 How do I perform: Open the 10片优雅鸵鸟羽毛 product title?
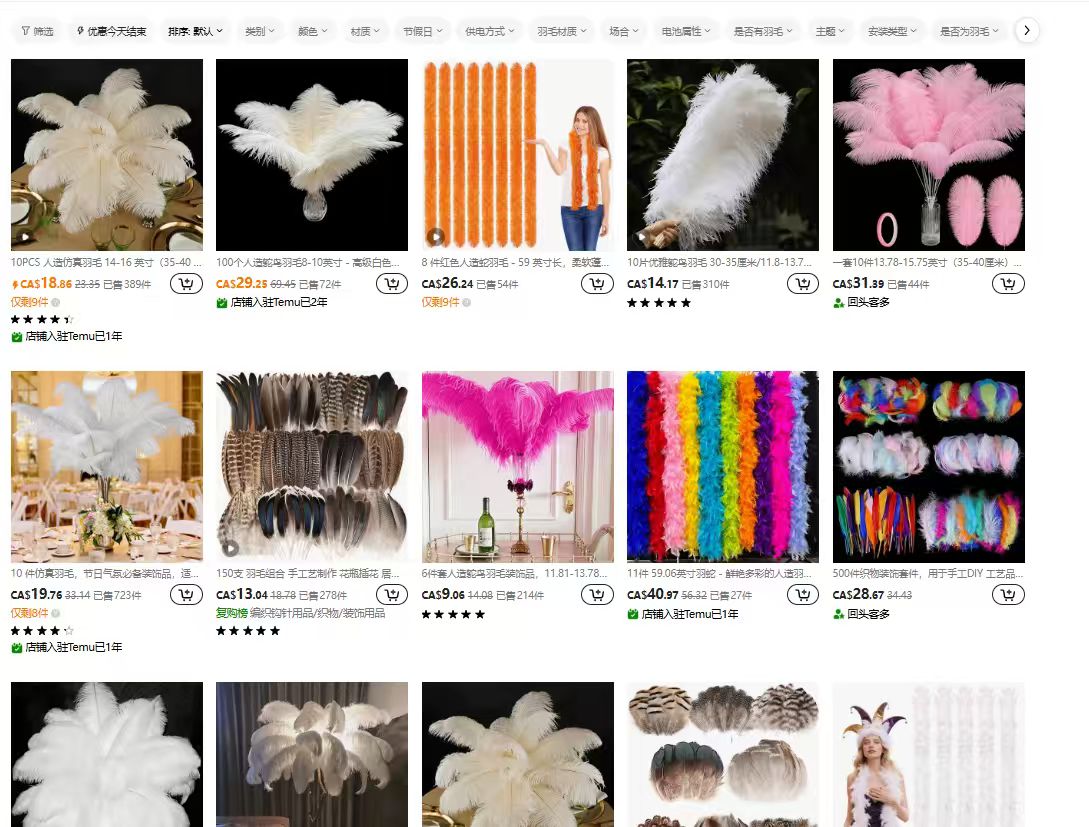coord(720,262)
